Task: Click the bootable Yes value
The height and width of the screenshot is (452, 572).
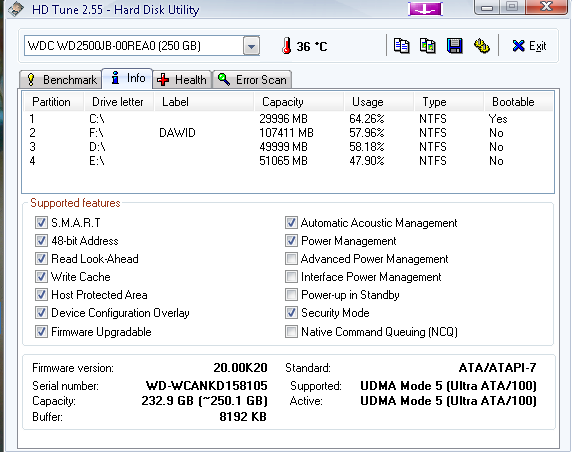Action: pos(498,119)
